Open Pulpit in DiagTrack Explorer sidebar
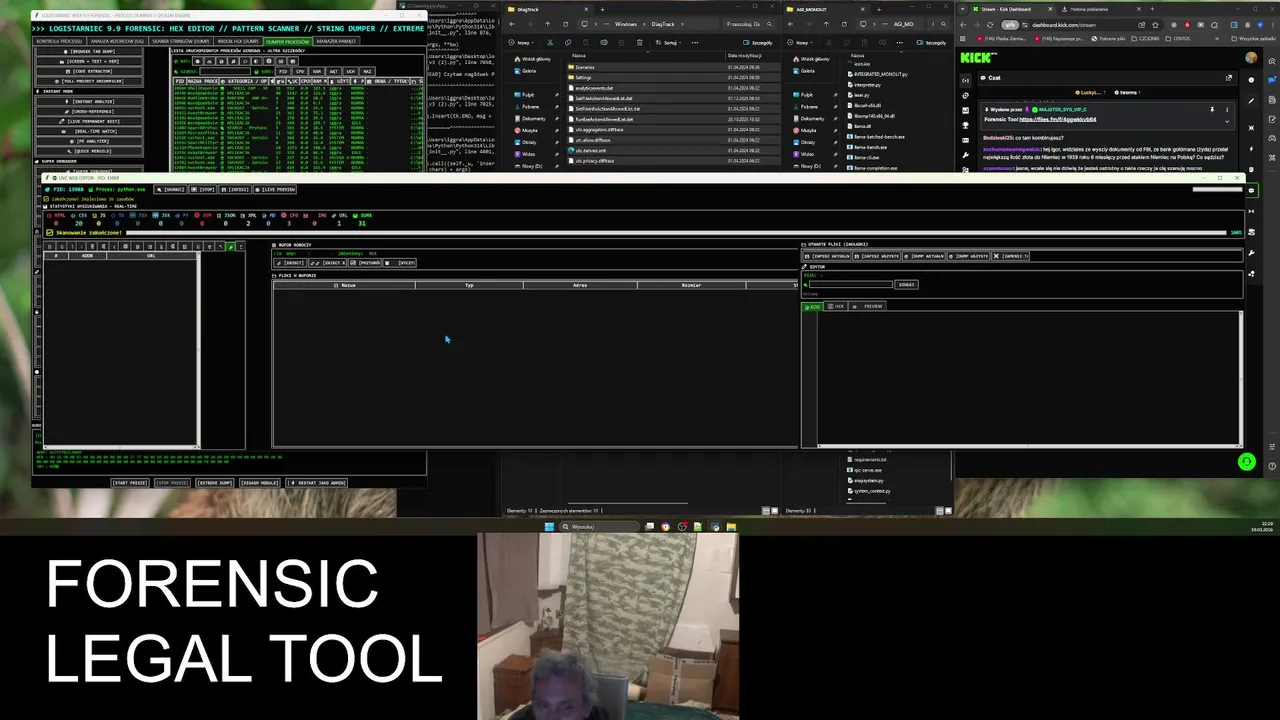 (527, 95)
